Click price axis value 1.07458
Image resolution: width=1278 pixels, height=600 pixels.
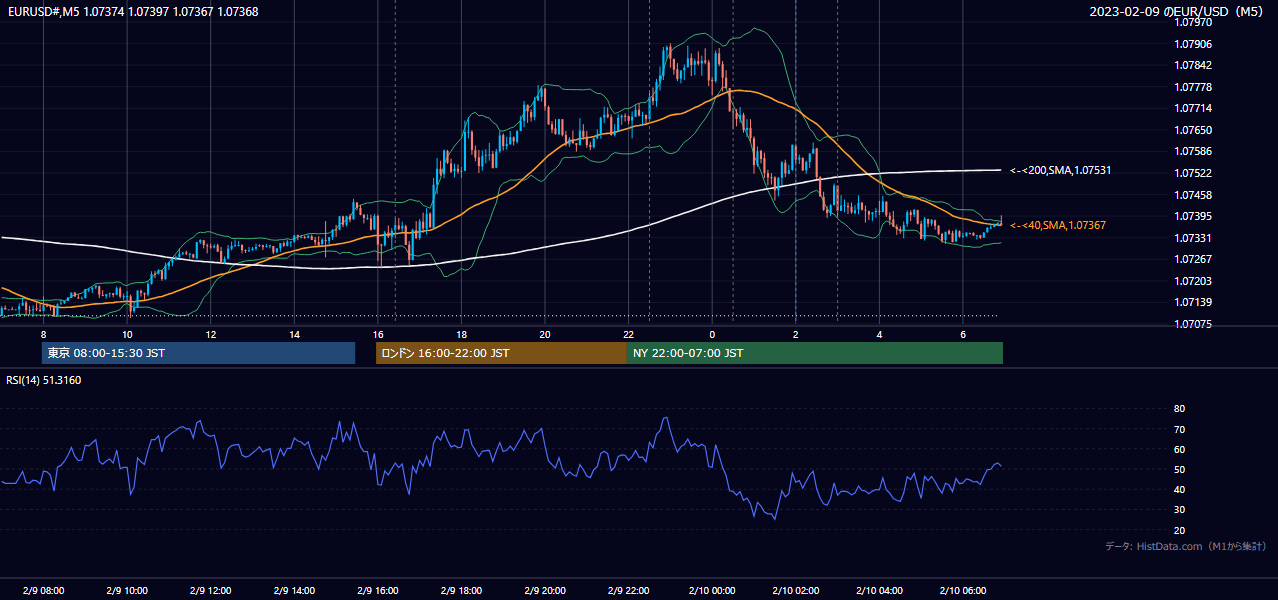(1192, 195)
